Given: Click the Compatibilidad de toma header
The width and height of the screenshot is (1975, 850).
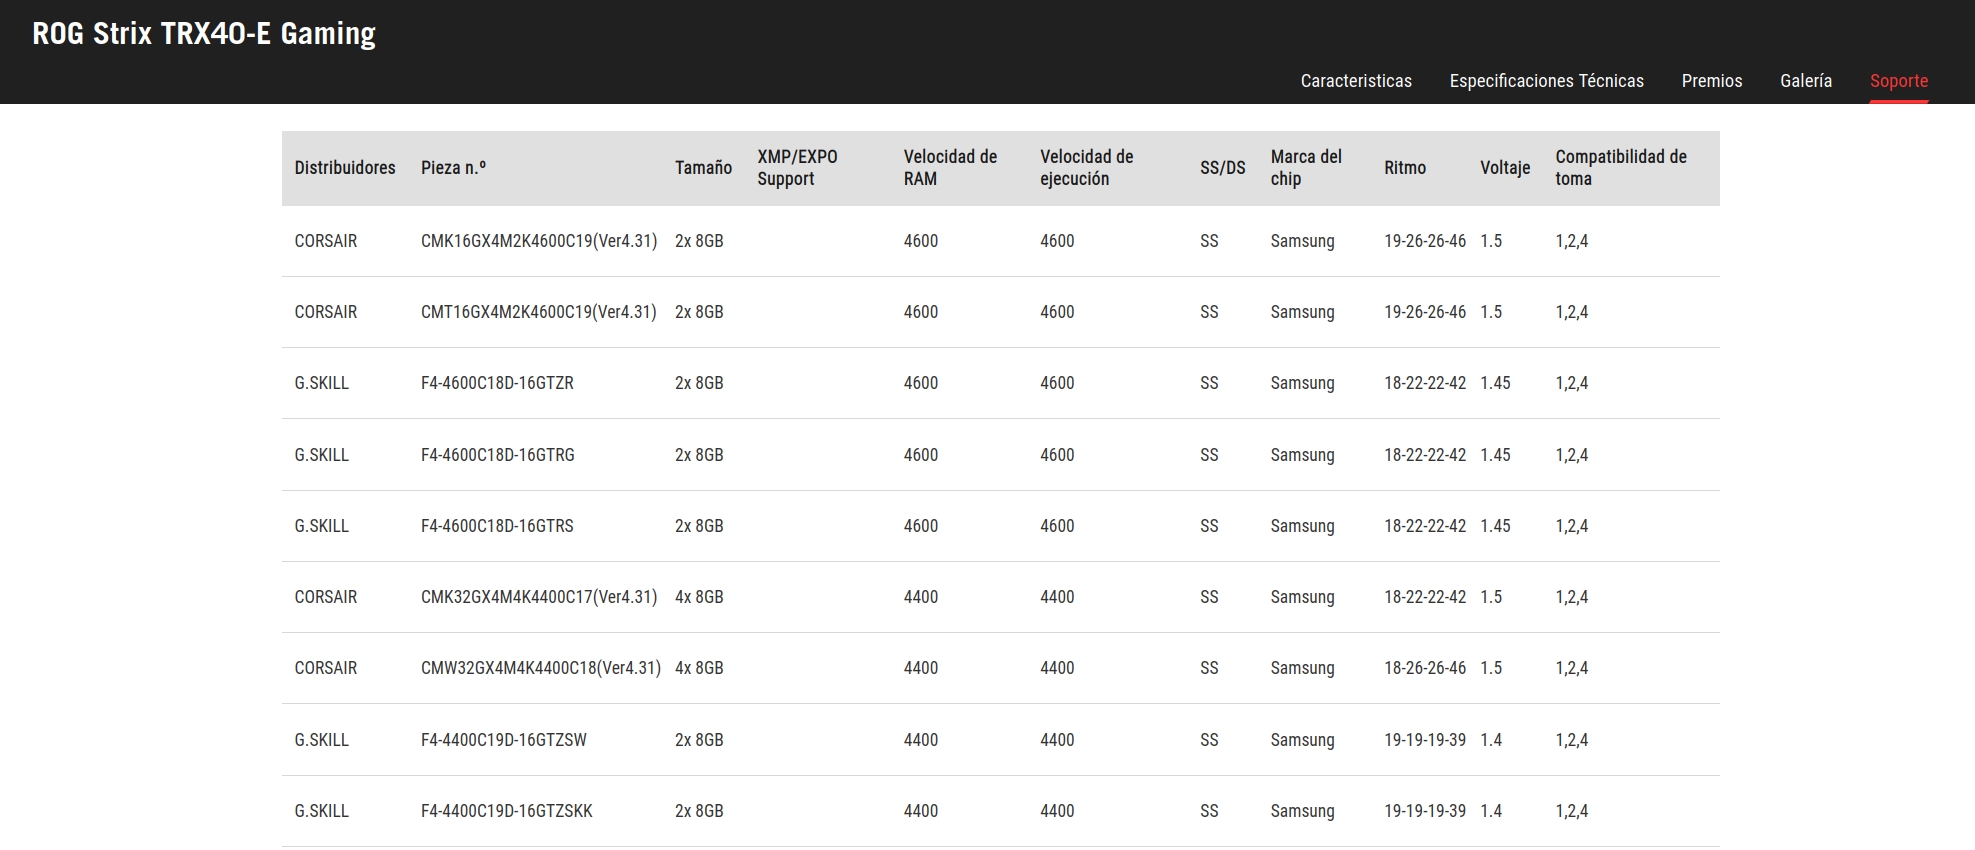Looking at the screenshot, I should (1620, 168).
